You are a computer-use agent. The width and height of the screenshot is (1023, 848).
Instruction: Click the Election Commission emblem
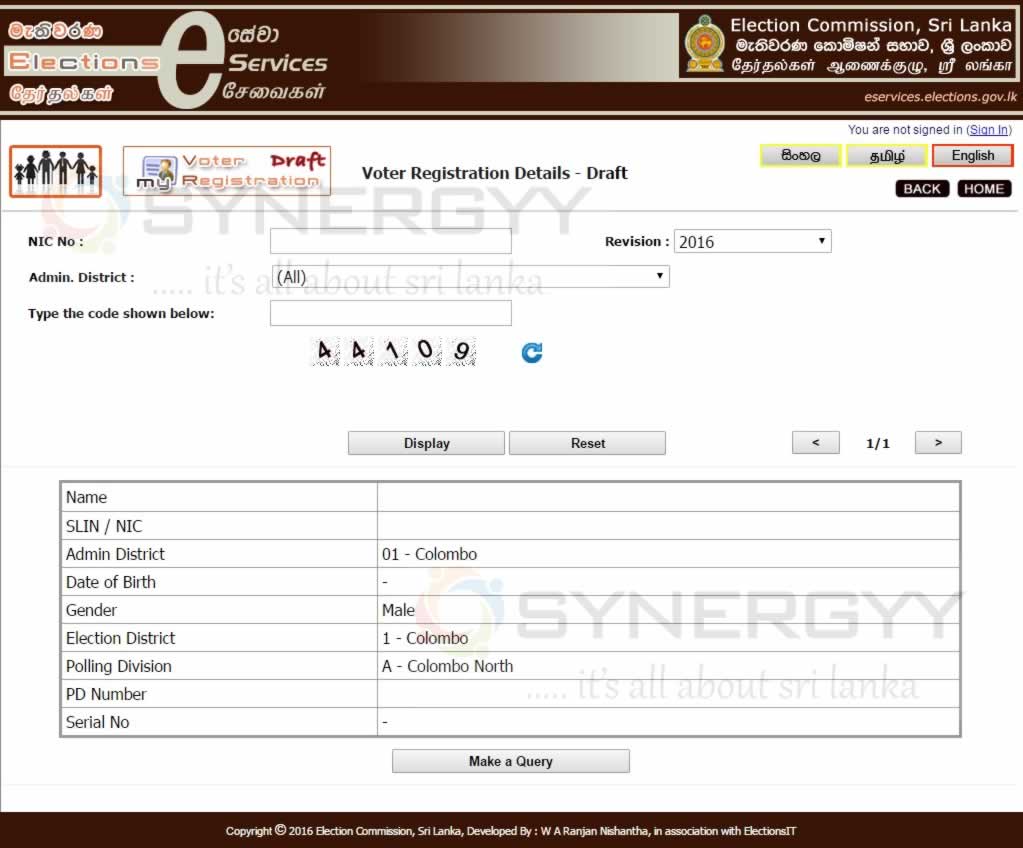tap(704, 45)
